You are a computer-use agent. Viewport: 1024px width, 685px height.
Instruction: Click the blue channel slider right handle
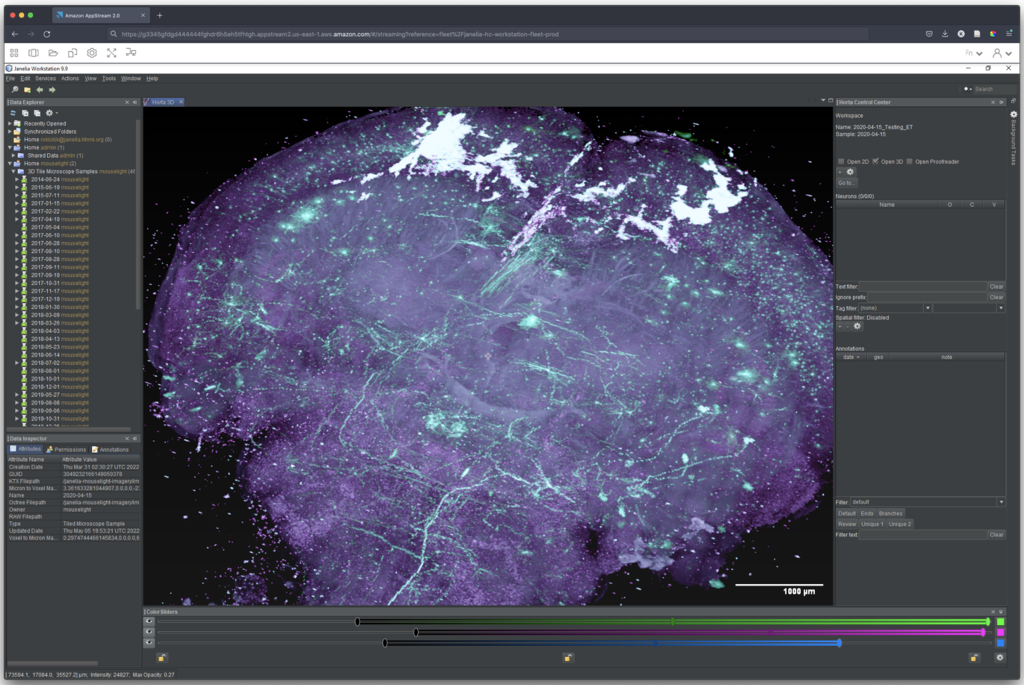(x=839, y=643)
